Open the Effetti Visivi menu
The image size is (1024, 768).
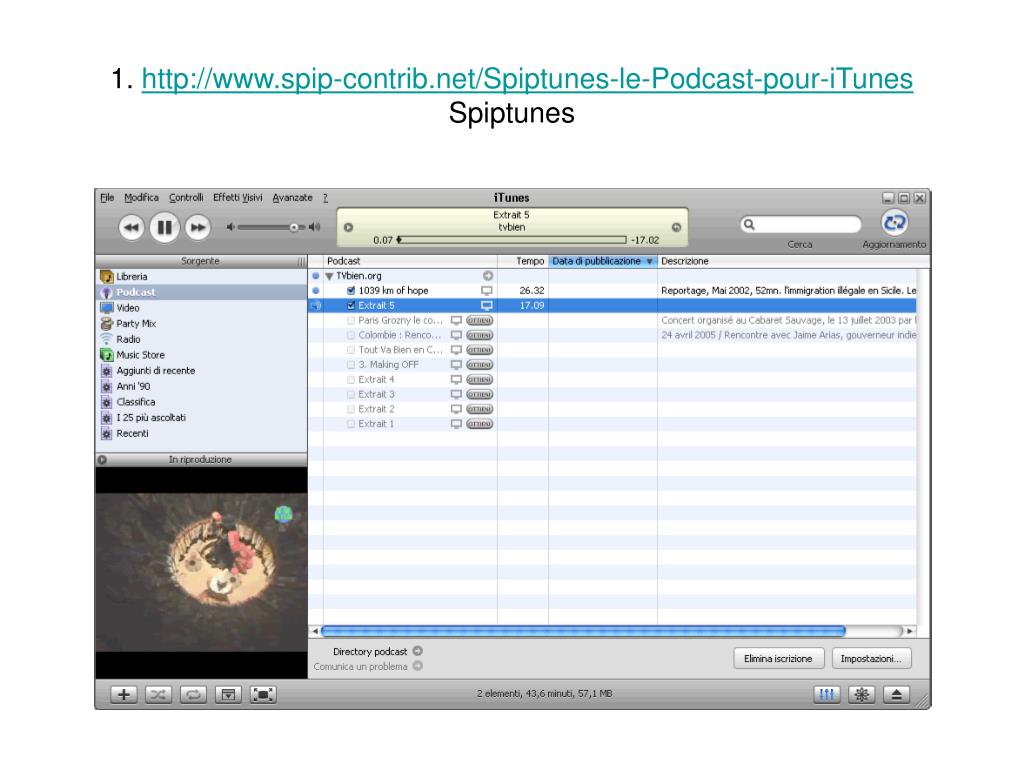tap(238, 197)
